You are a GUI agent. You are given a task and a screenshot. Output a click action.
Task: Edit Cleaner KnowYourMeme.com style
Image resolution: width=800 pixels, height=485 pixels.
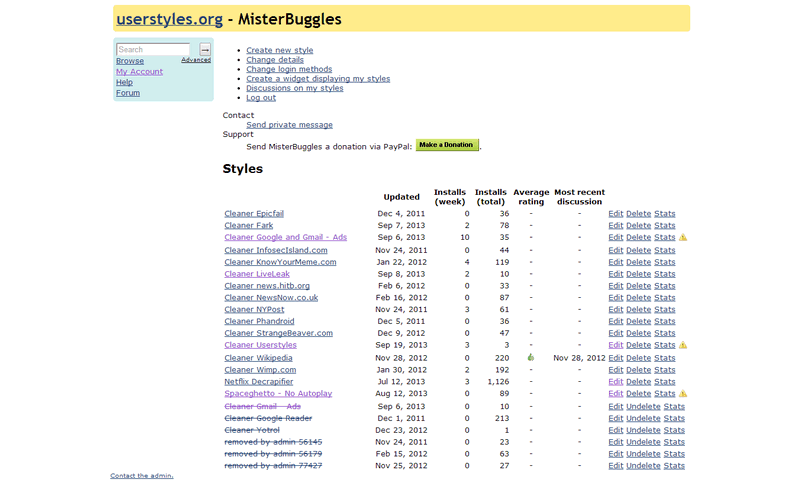pyautogui.click(x=615, y=262)
